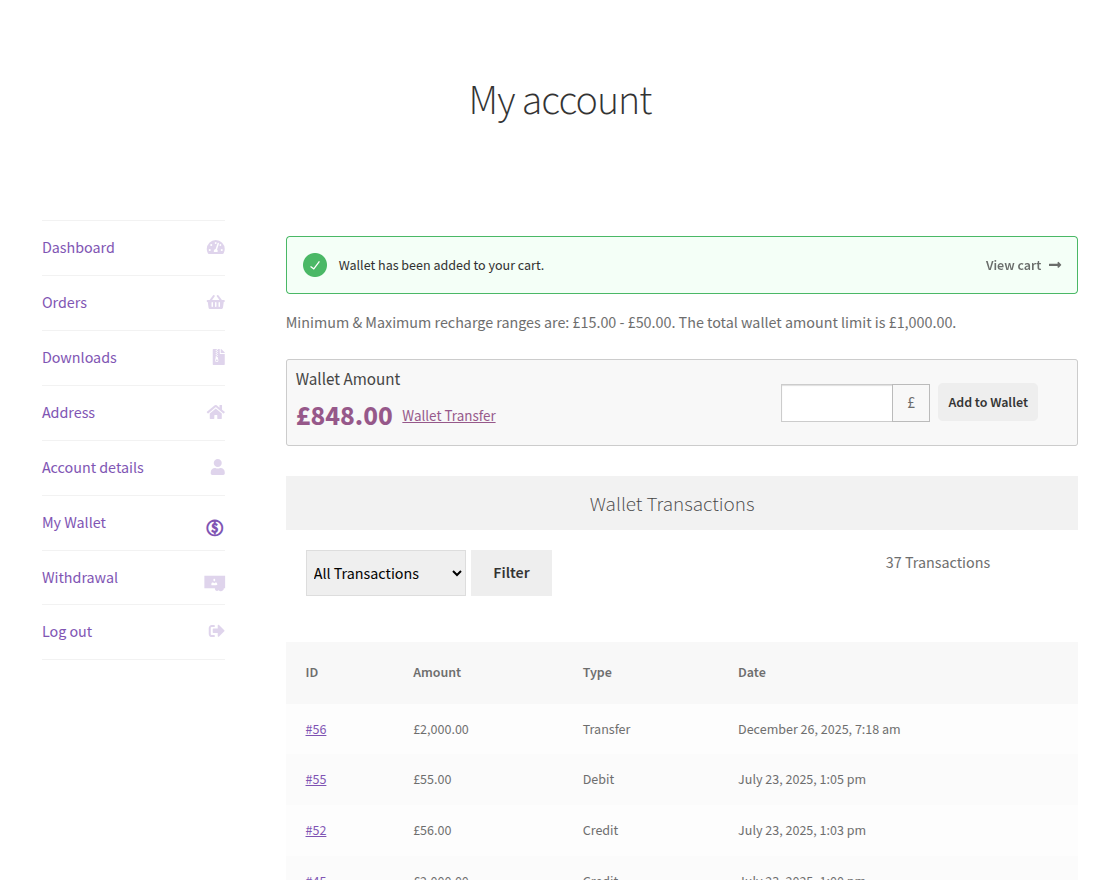This screenshot has height=880, width=1120.
Task: Open the Wallet Transfer link
Action: (x=448, y=415)
